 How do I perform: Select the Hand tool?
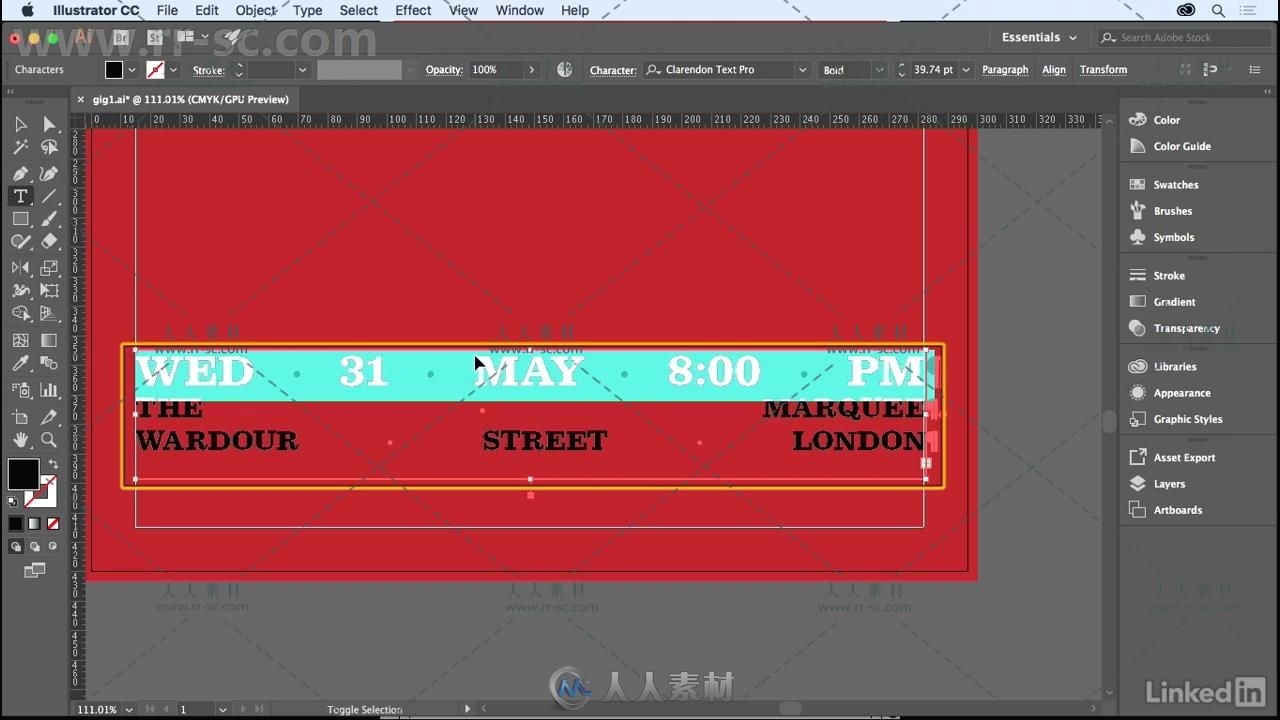20,440
